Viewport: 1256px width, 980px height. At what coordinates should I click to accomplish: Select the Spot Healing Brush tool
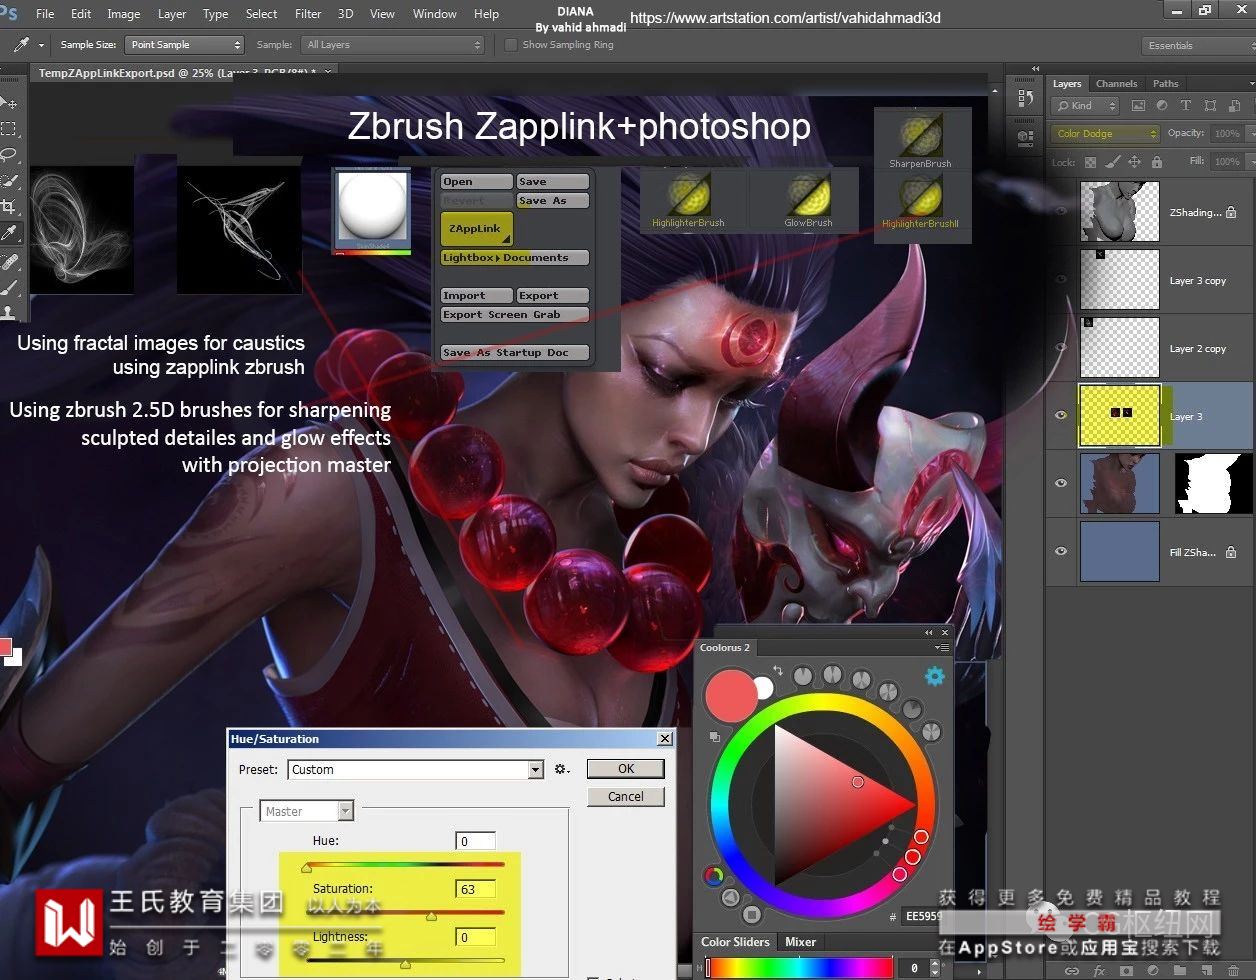tap(8, 261)
